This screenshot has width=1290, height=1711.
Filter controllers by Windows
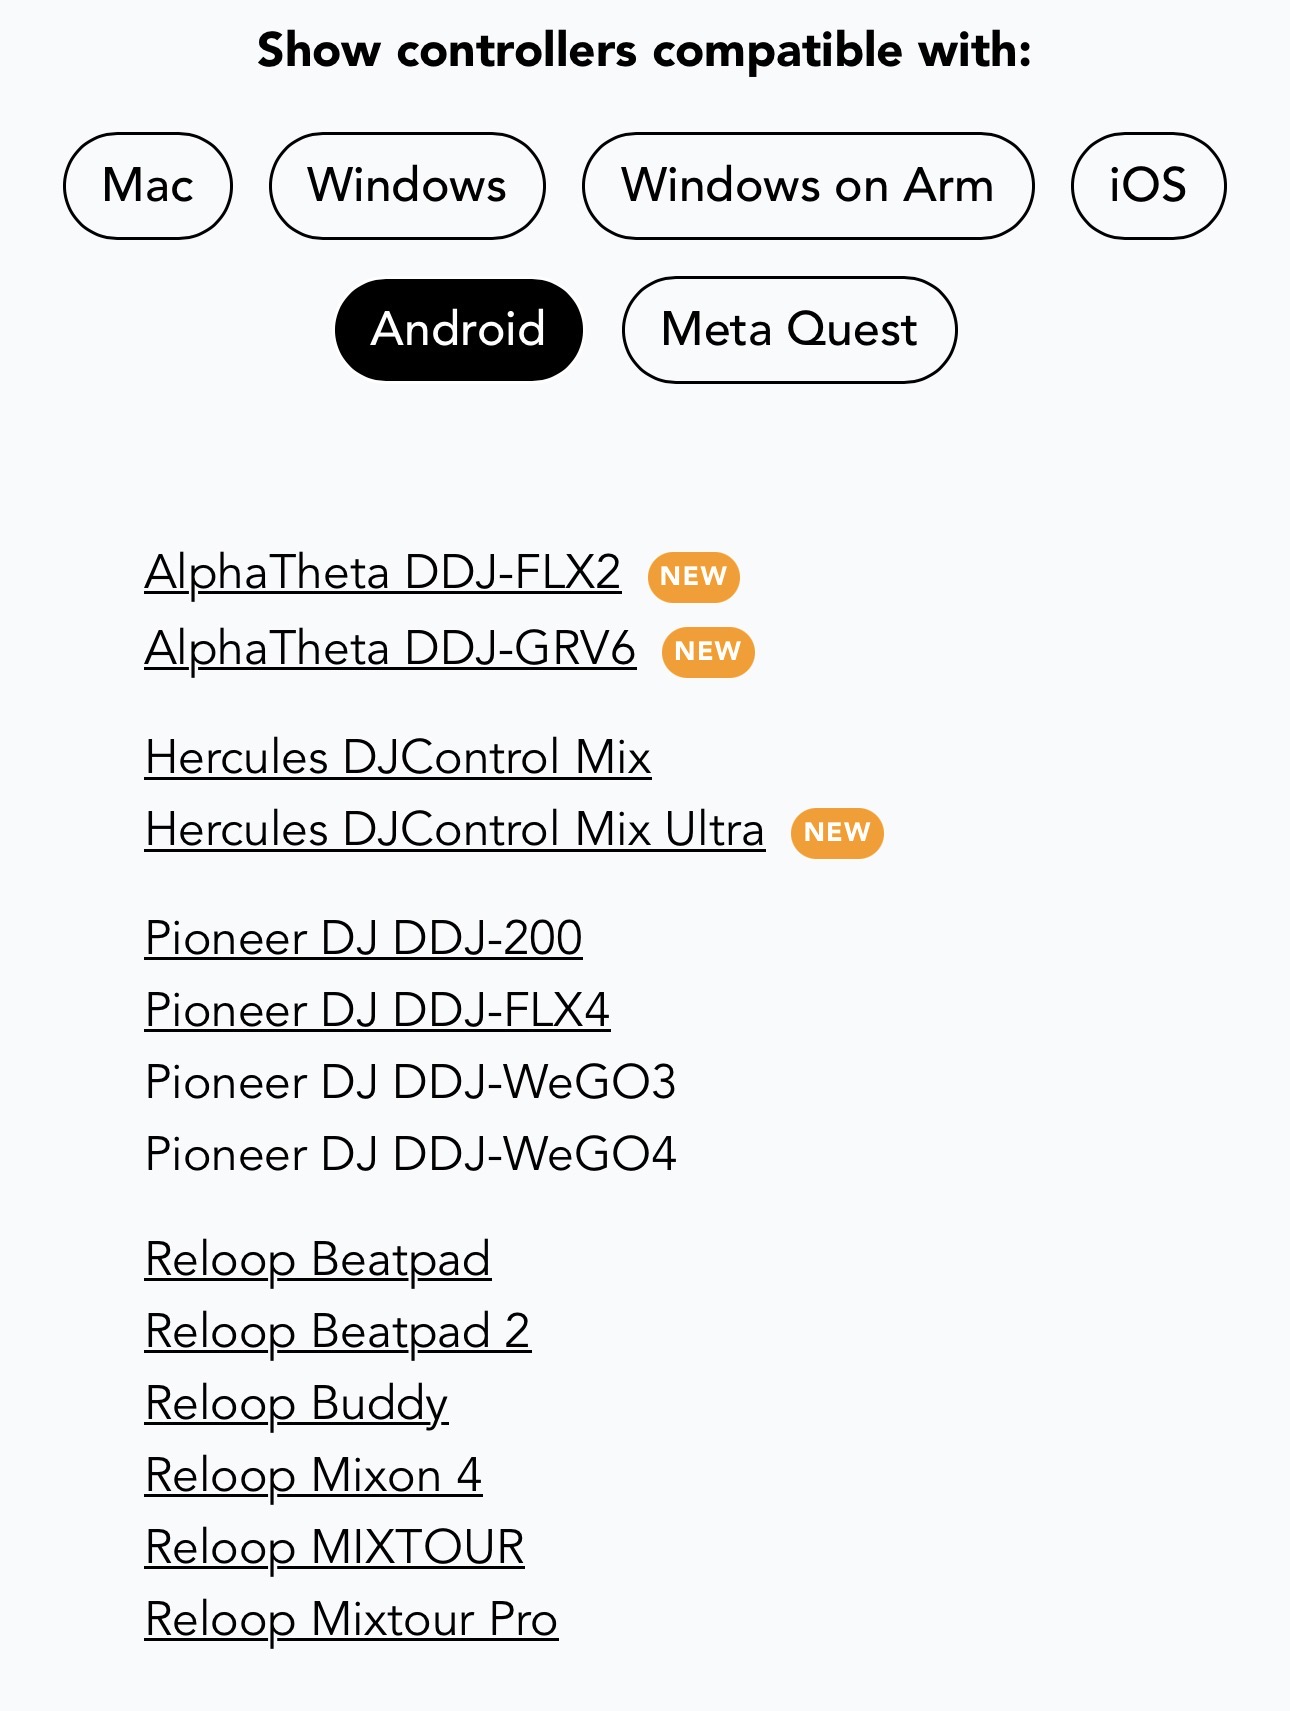(407, 186)
